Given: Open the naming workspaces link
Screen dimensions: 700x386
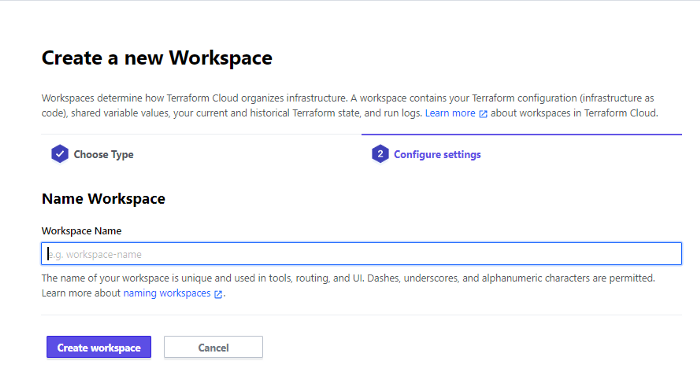Looking at the screenshot, I should coord(167,293).
